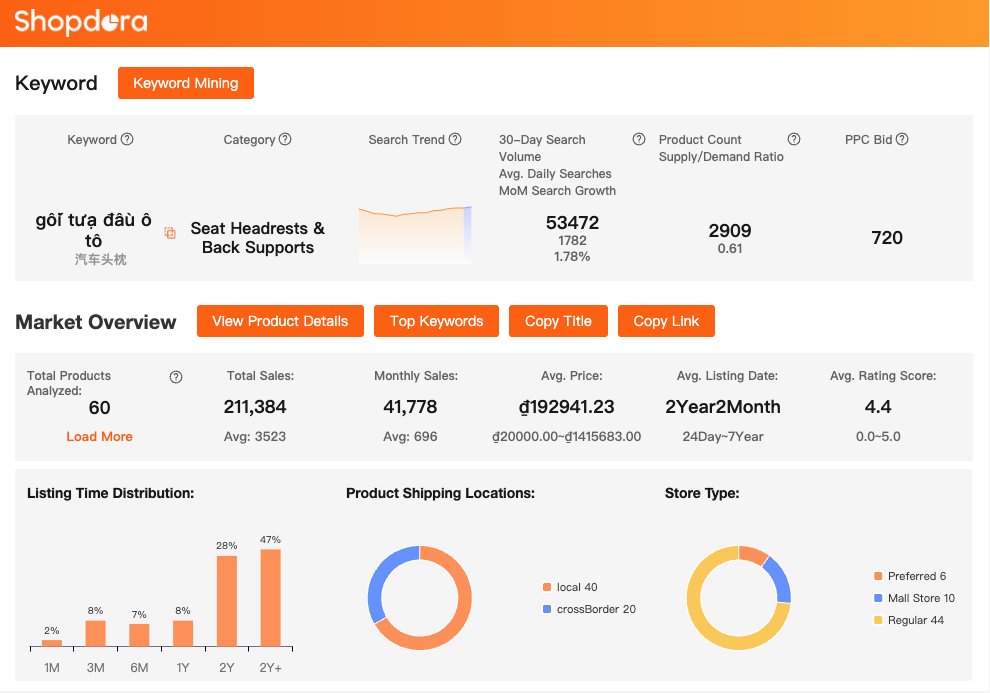The width and height of the screenshot is (990, 693).
Task: Open Keyword Mining
Action: click(x=186, y=83)
